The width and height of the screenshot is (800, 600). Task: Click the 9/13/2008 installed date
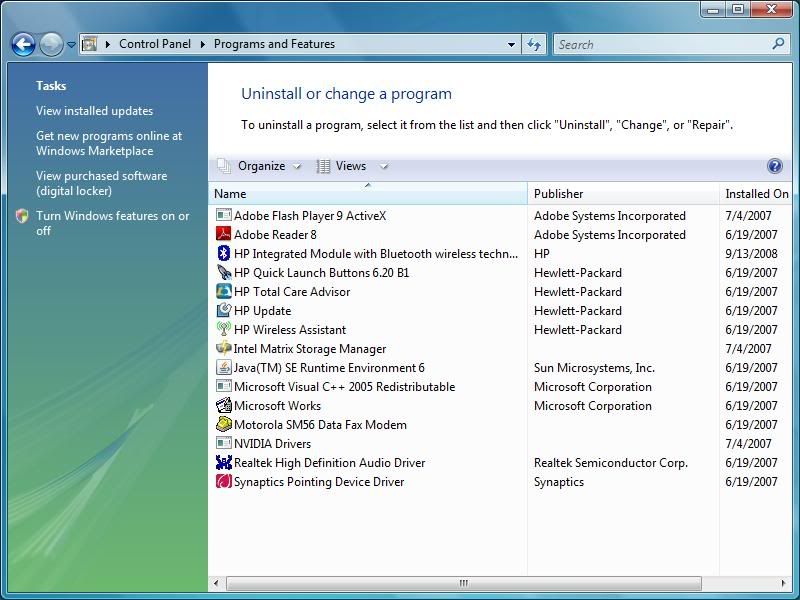coord(751,254)
